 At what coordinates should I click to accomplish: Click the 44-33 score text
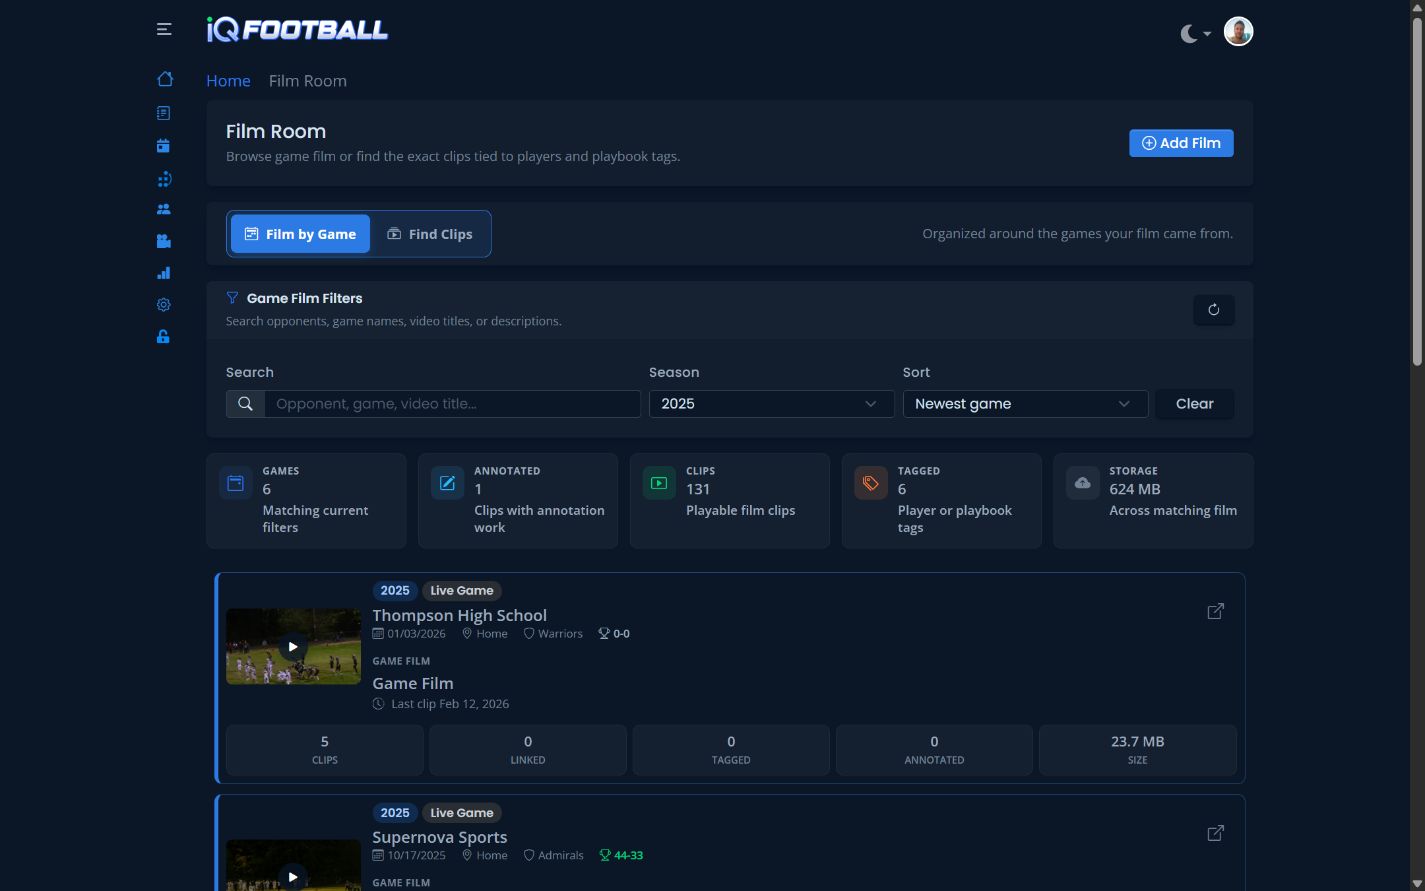pos(629,856)
